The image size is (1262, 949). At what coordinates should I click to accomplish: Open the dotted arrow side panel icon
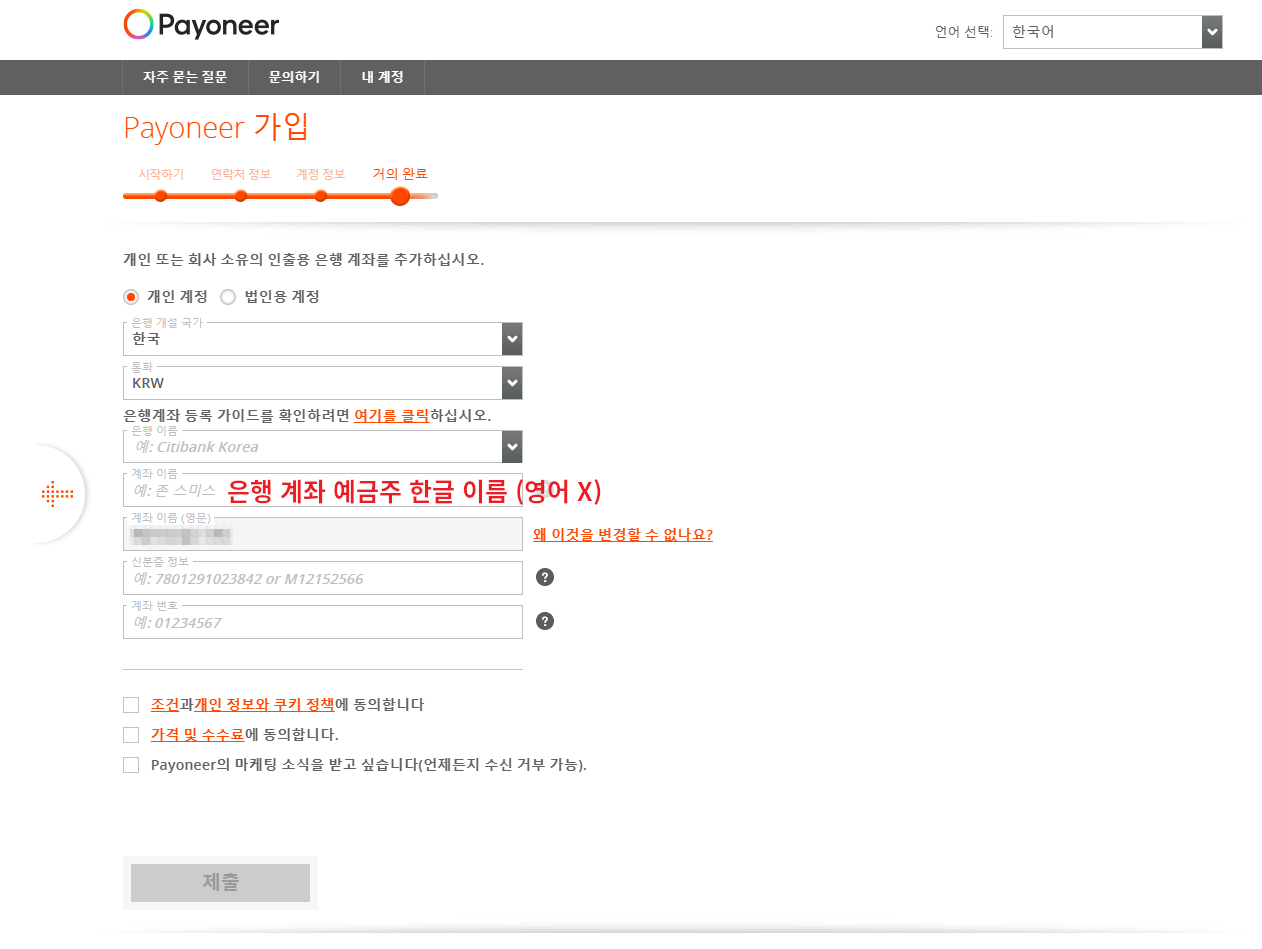tap(57, 493)
